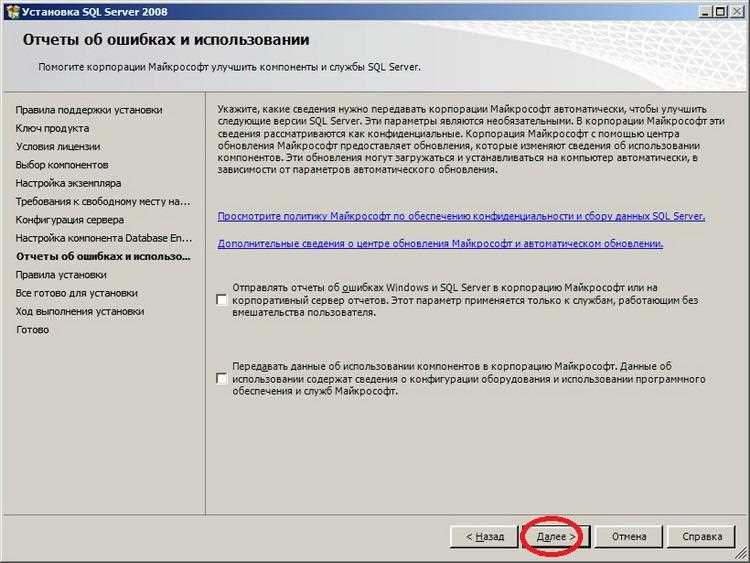Maximize the installer window
Viewport: 750px width, 563px height.
point(720,11)
